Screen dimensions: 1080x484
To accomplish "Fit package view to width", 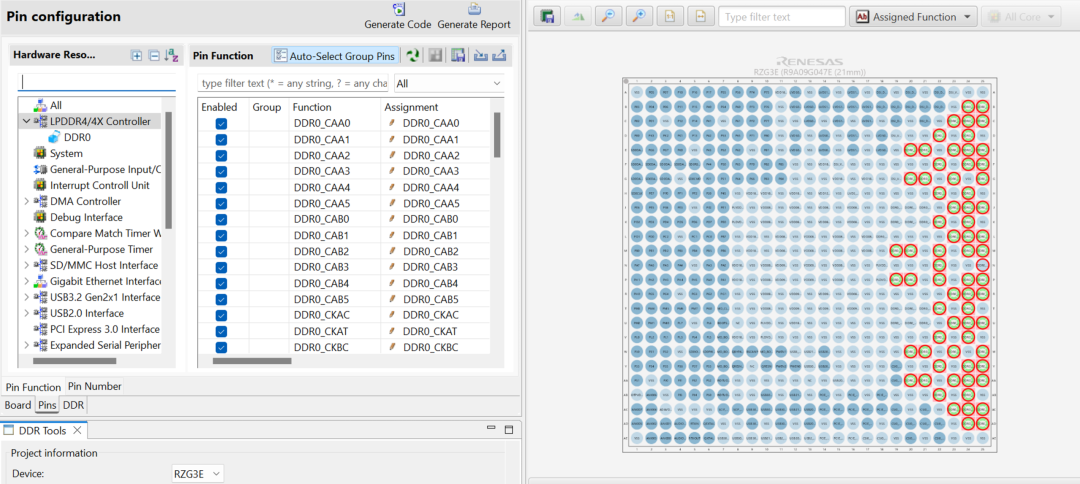I will point(700,17).
